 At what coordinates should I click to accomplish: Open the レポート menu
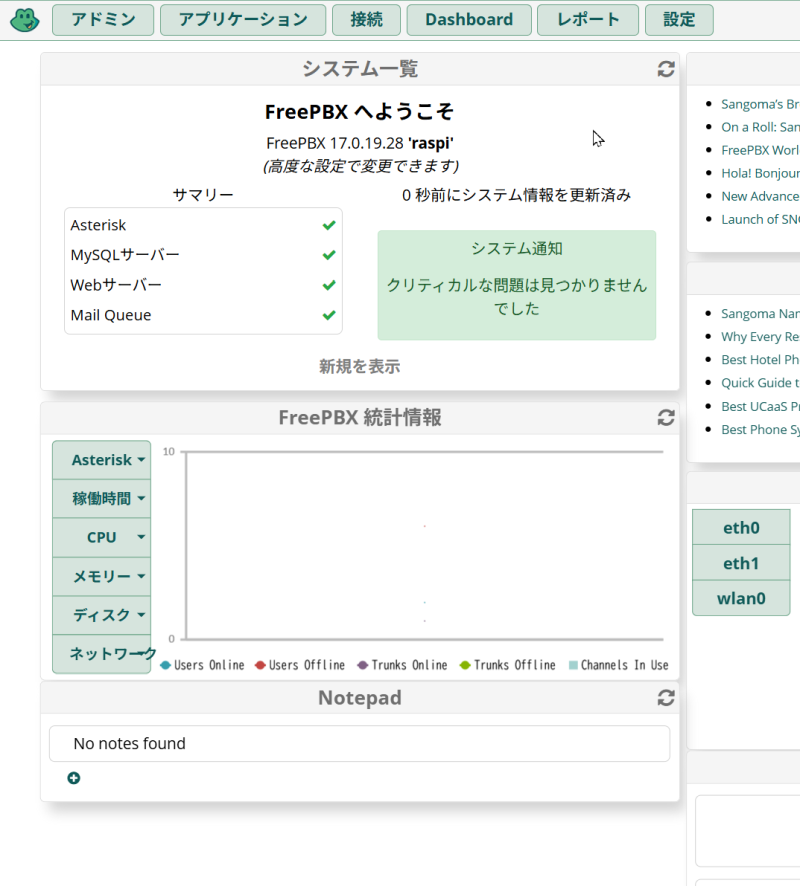coord(588,20)
